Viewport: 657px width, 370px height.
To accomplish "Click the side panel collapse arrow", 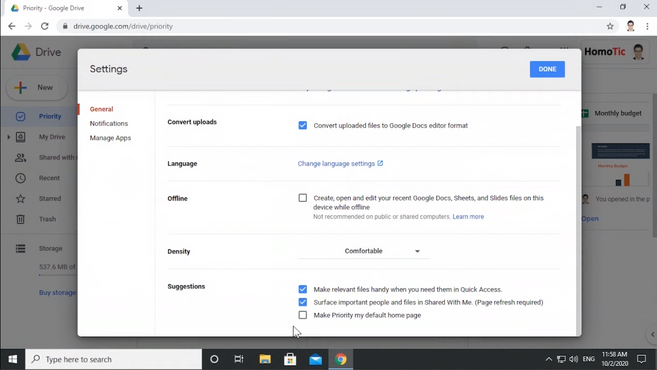I will point(652,334).
